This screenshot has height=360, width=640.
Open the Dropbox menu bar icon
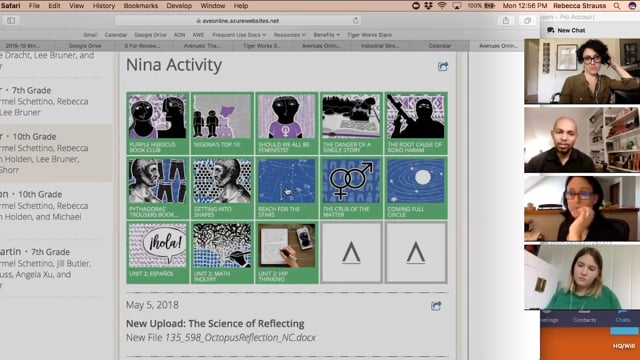[428, 6]
